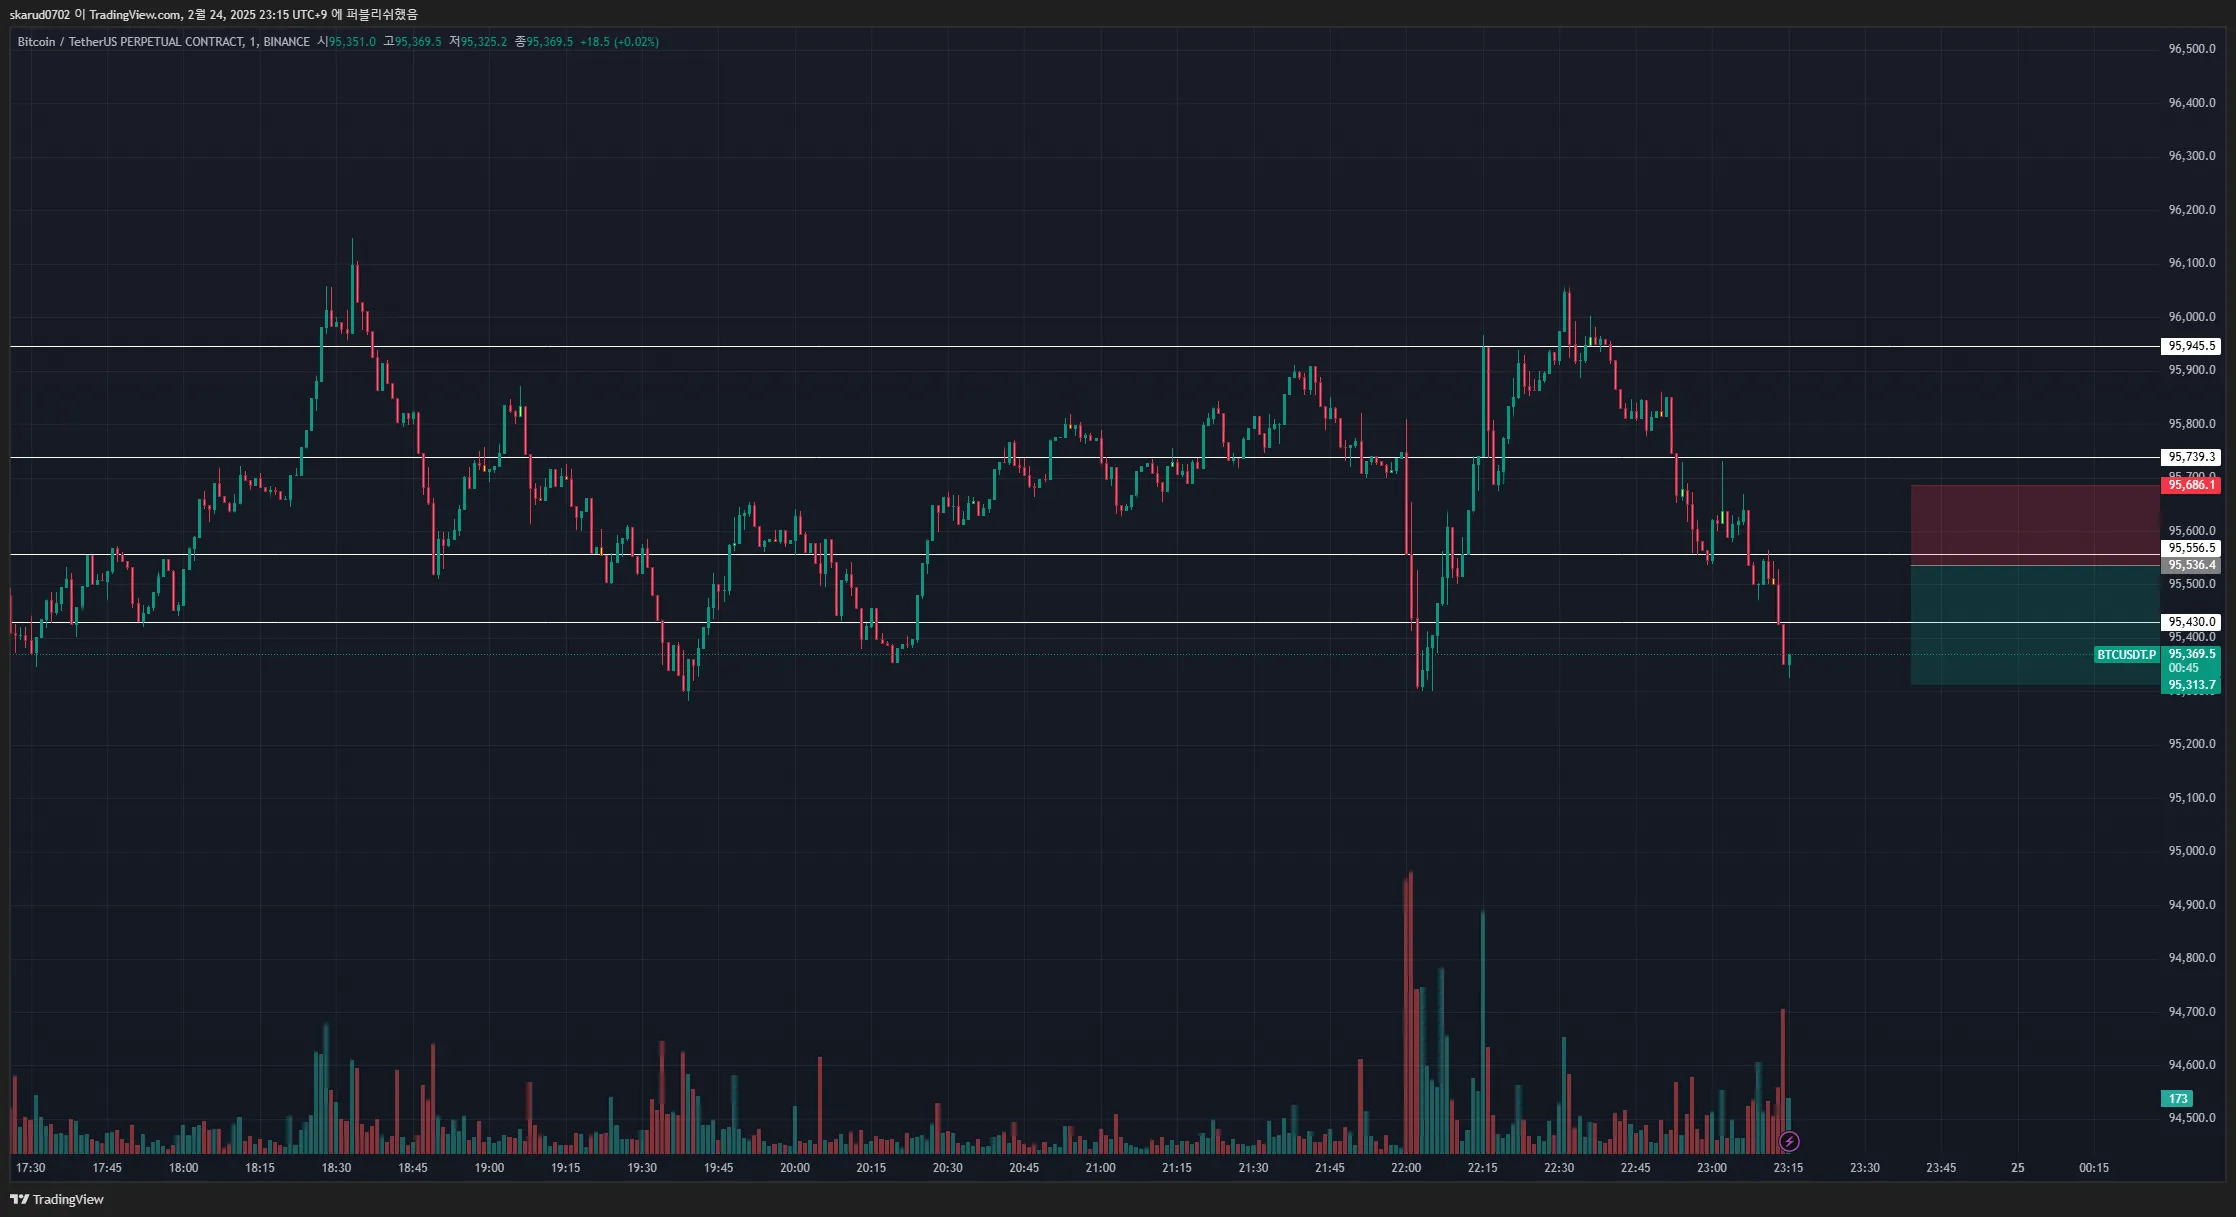Click the 20:00 time axis label
Screen dimensions: 2236x1217
click(x=795, y=1168)
